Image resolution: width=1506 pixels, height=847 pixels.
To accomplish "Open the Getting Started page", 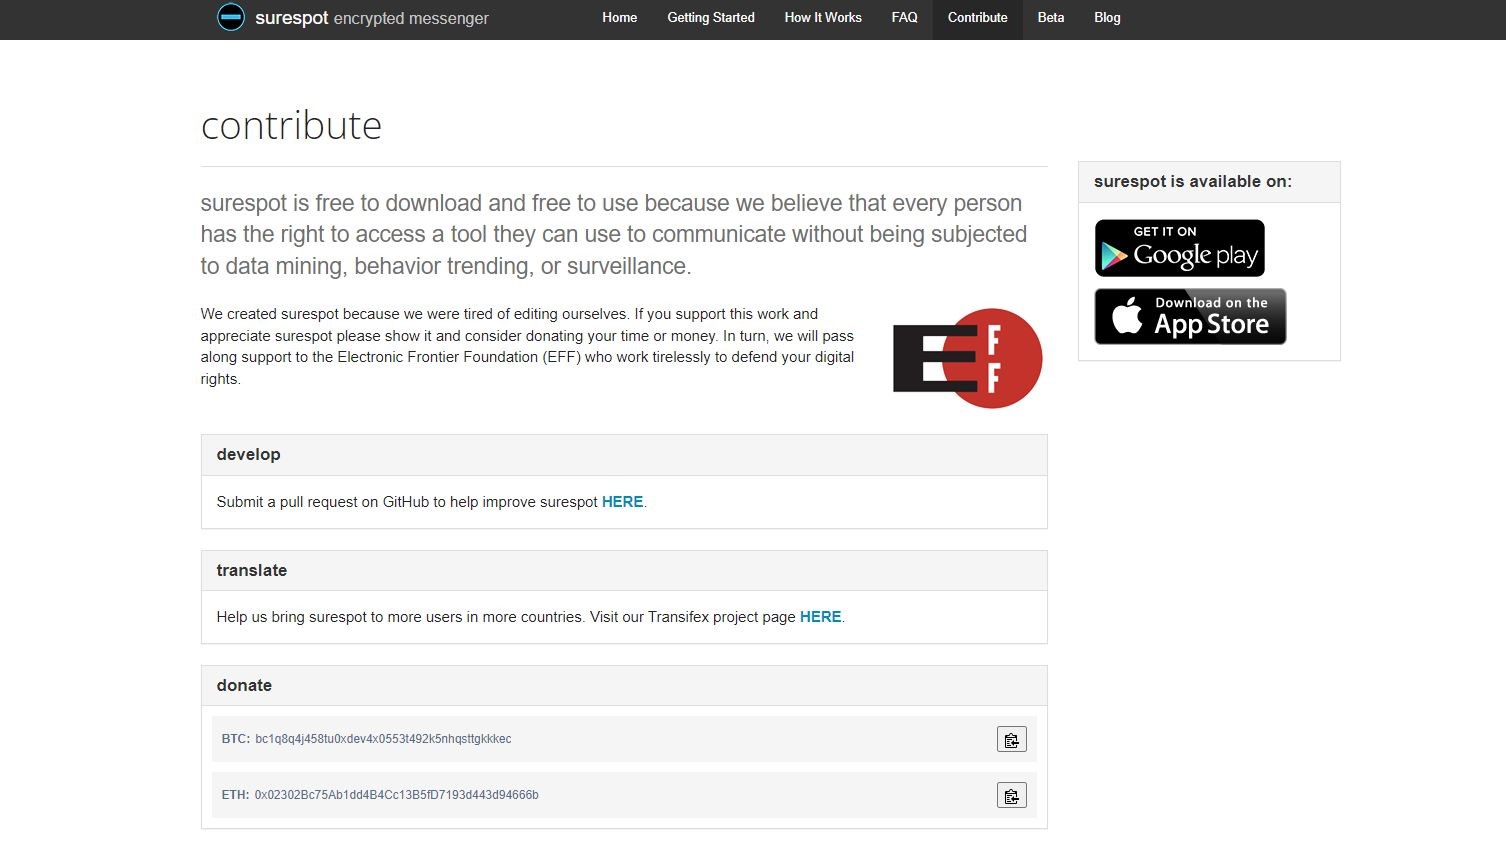I will coord(711,18).
